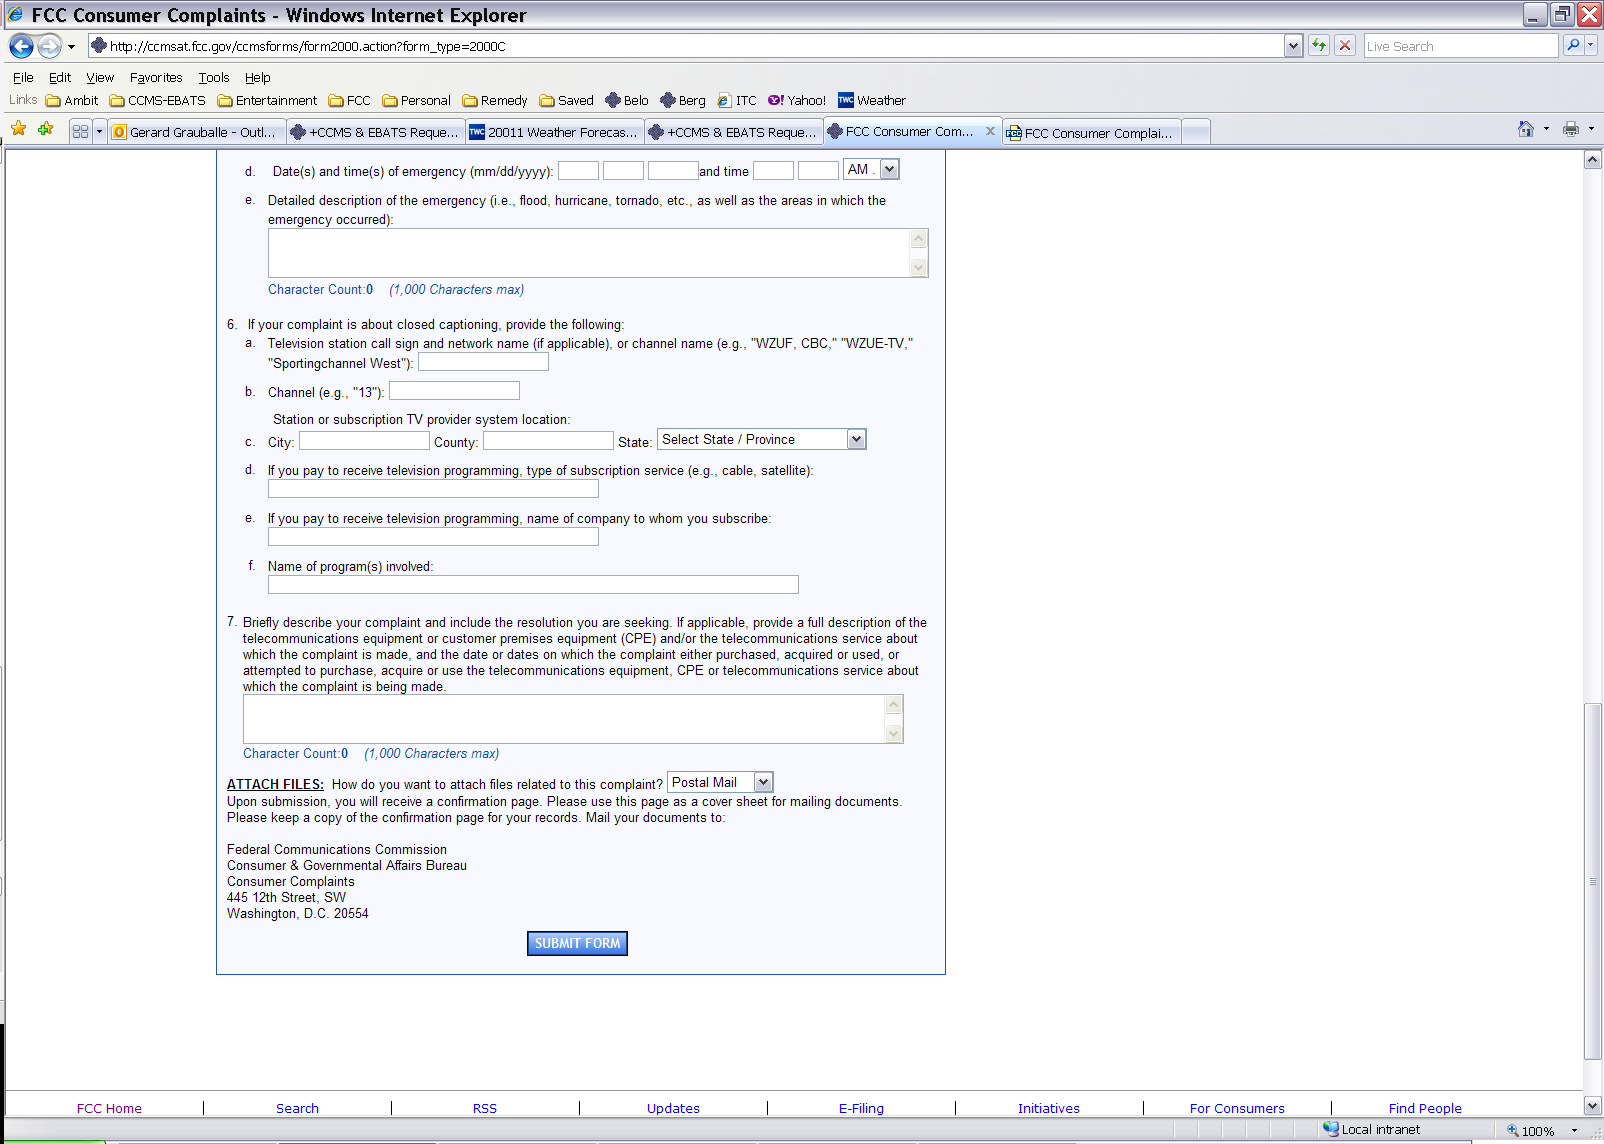Screen dimensions: 1604x1144
Task: Open the Remedy links folder
Action: tap(495, 100)
